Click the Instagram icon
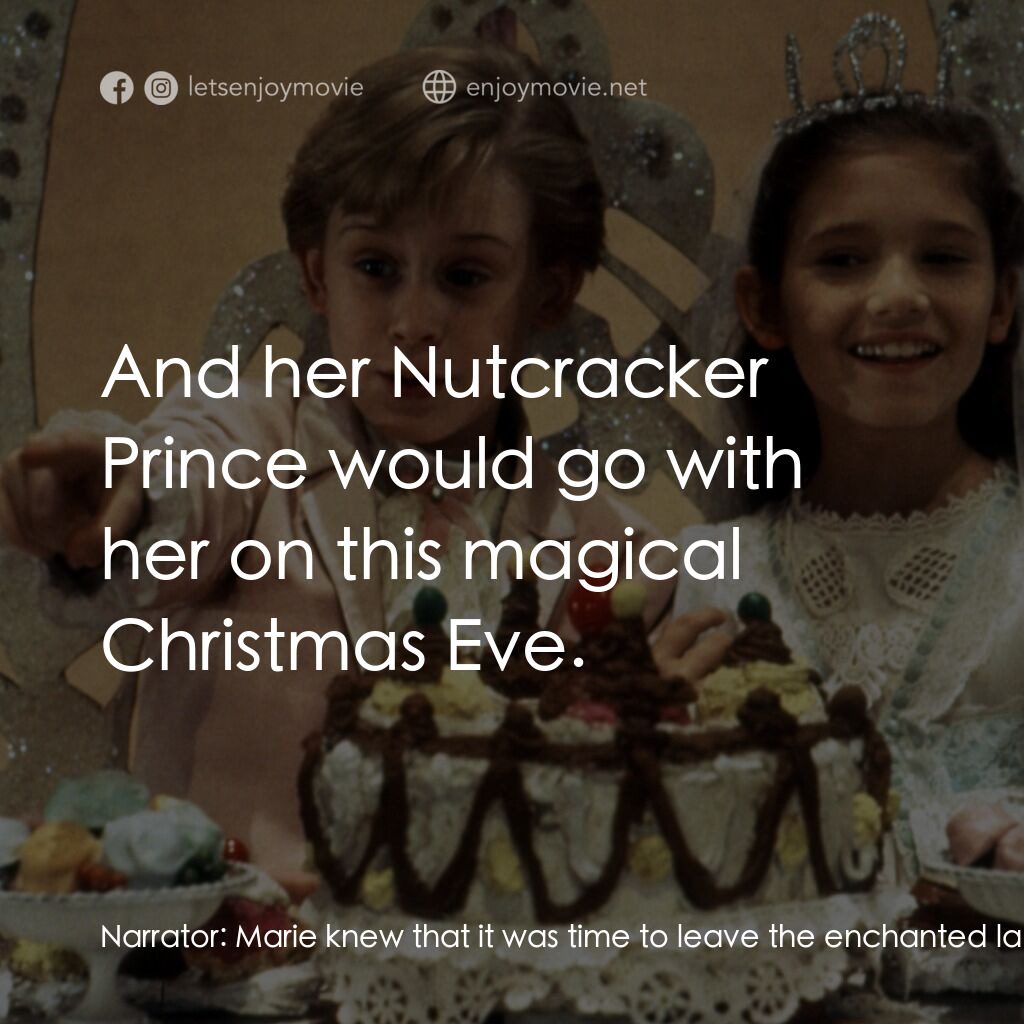The height and width of the screenshot is (1024, 1024). coord(160,88)
